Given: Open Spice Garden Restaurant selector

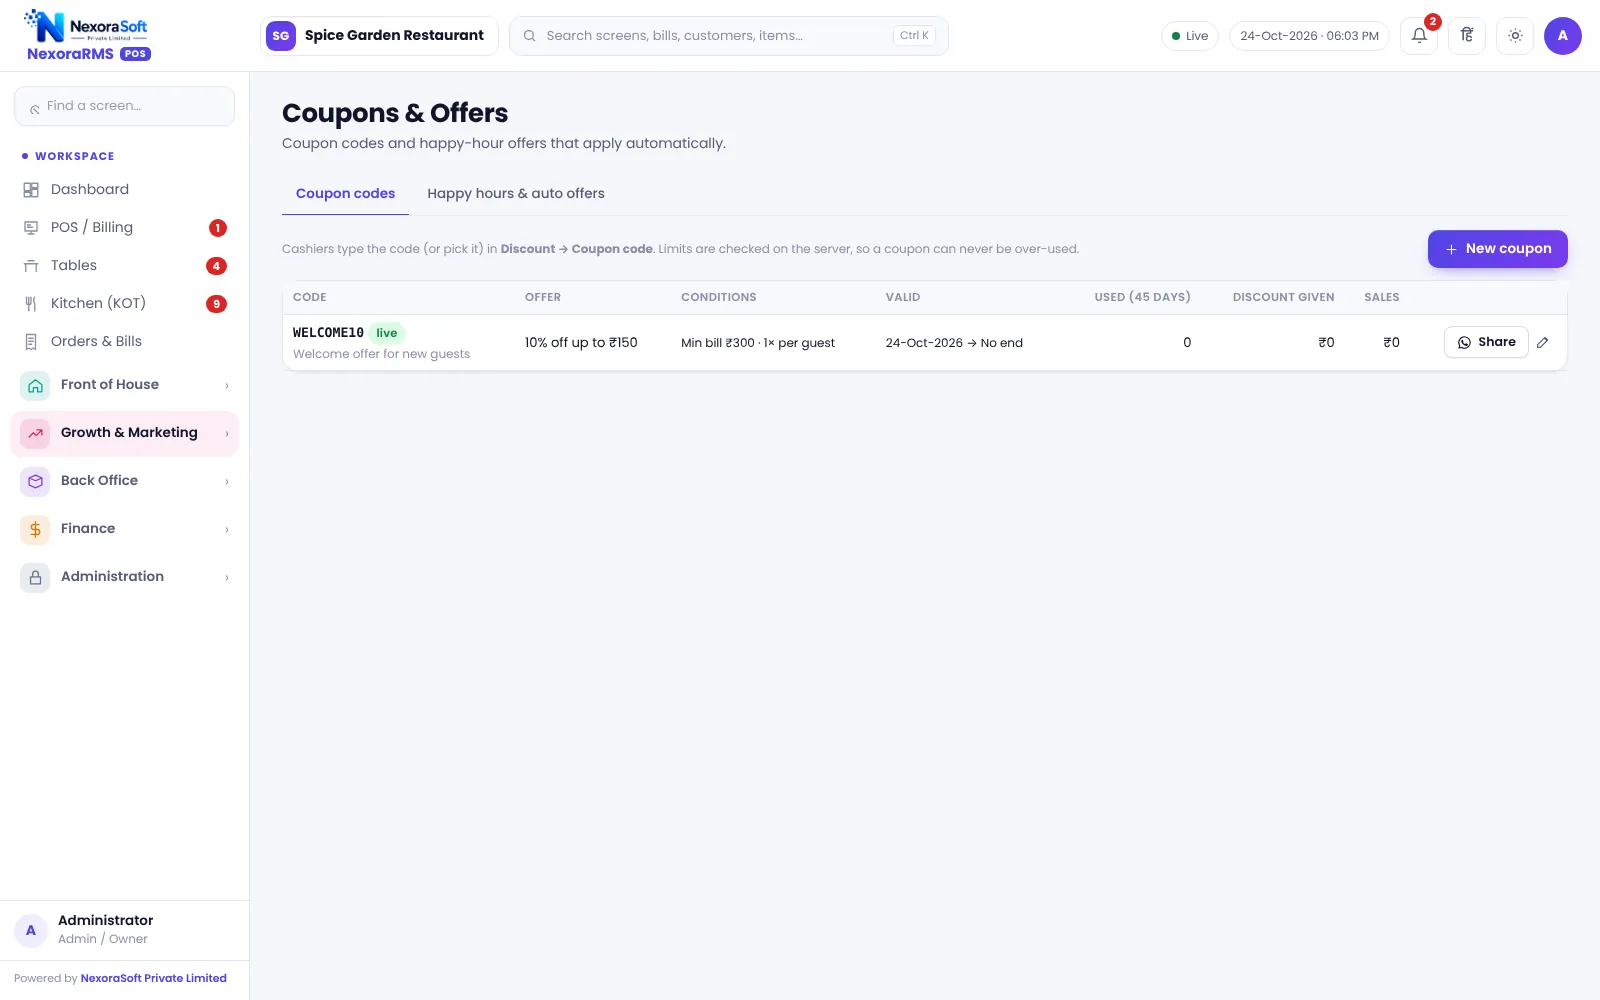Looking at the screenshot, I should pyautogui.click(x=379, y=36).
